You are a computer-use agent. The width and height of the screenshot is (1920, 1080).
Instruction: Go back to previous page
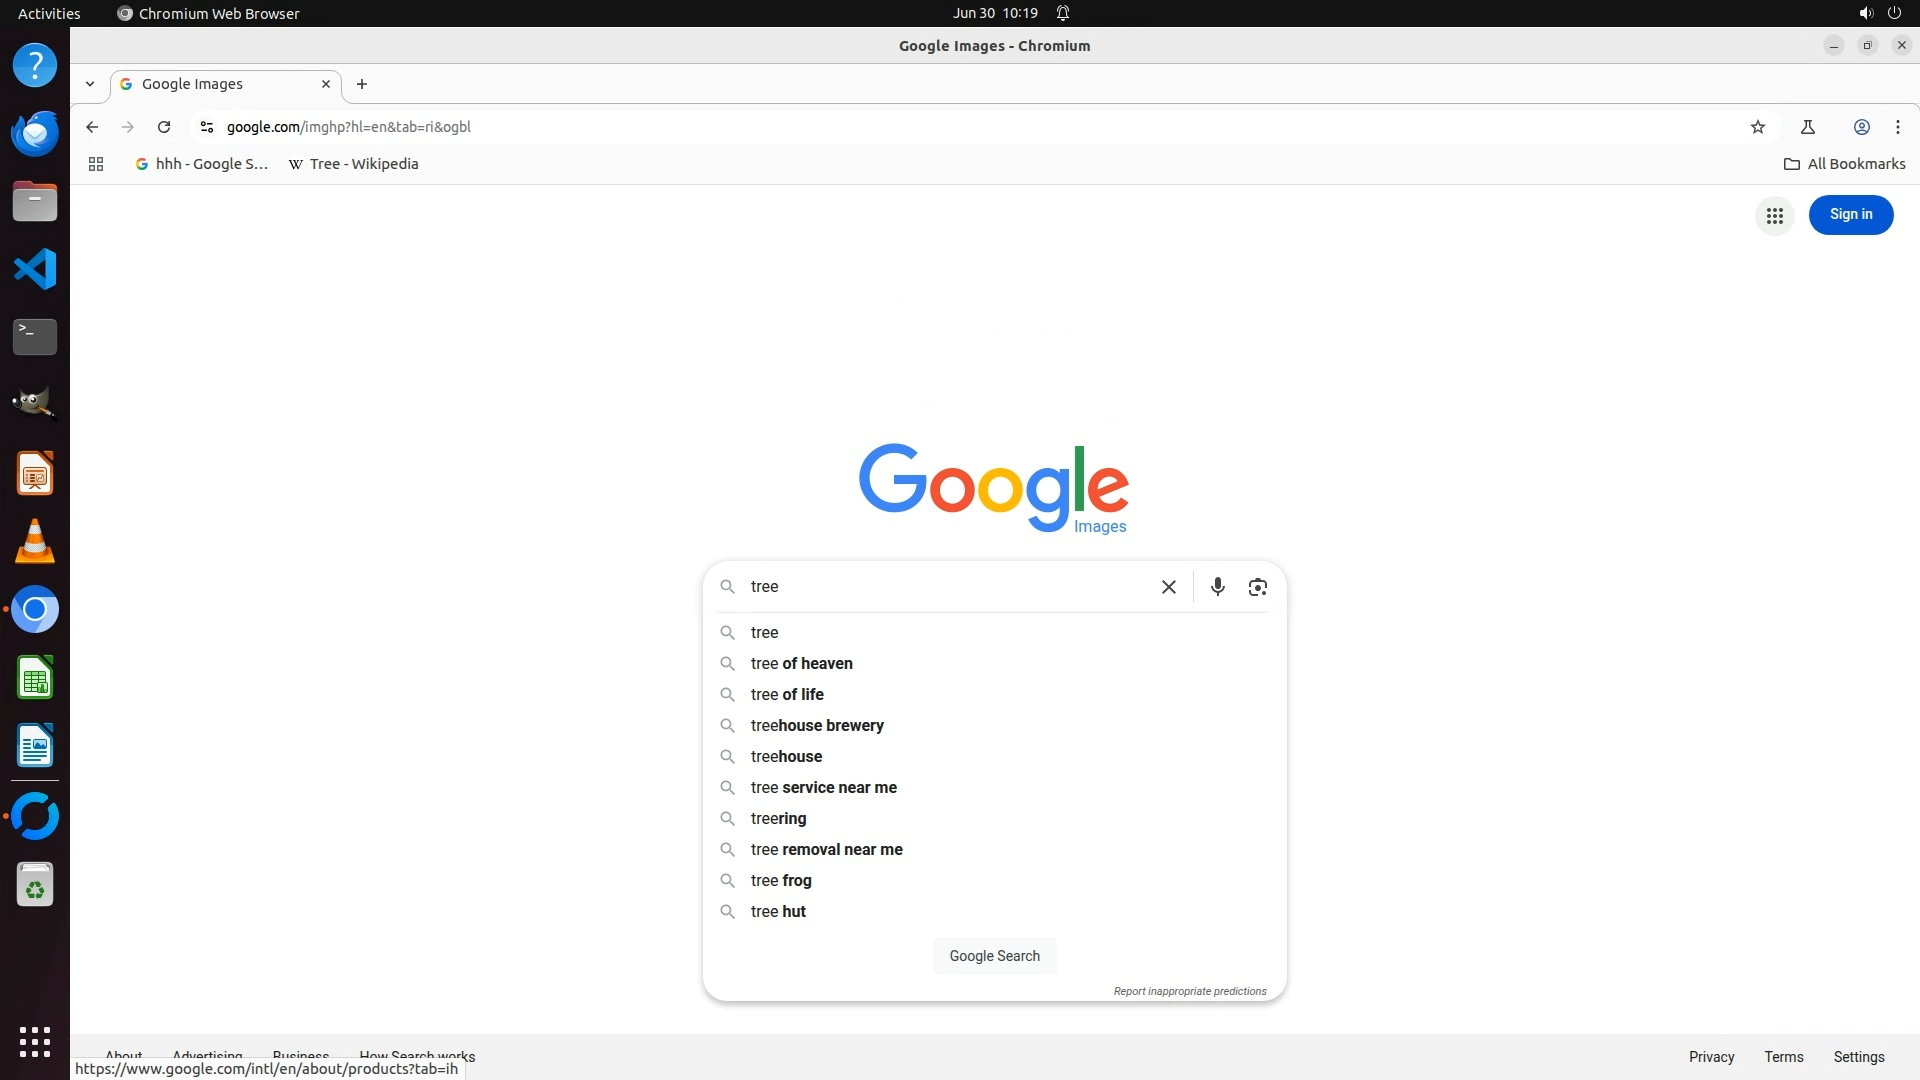pos(92,127)
